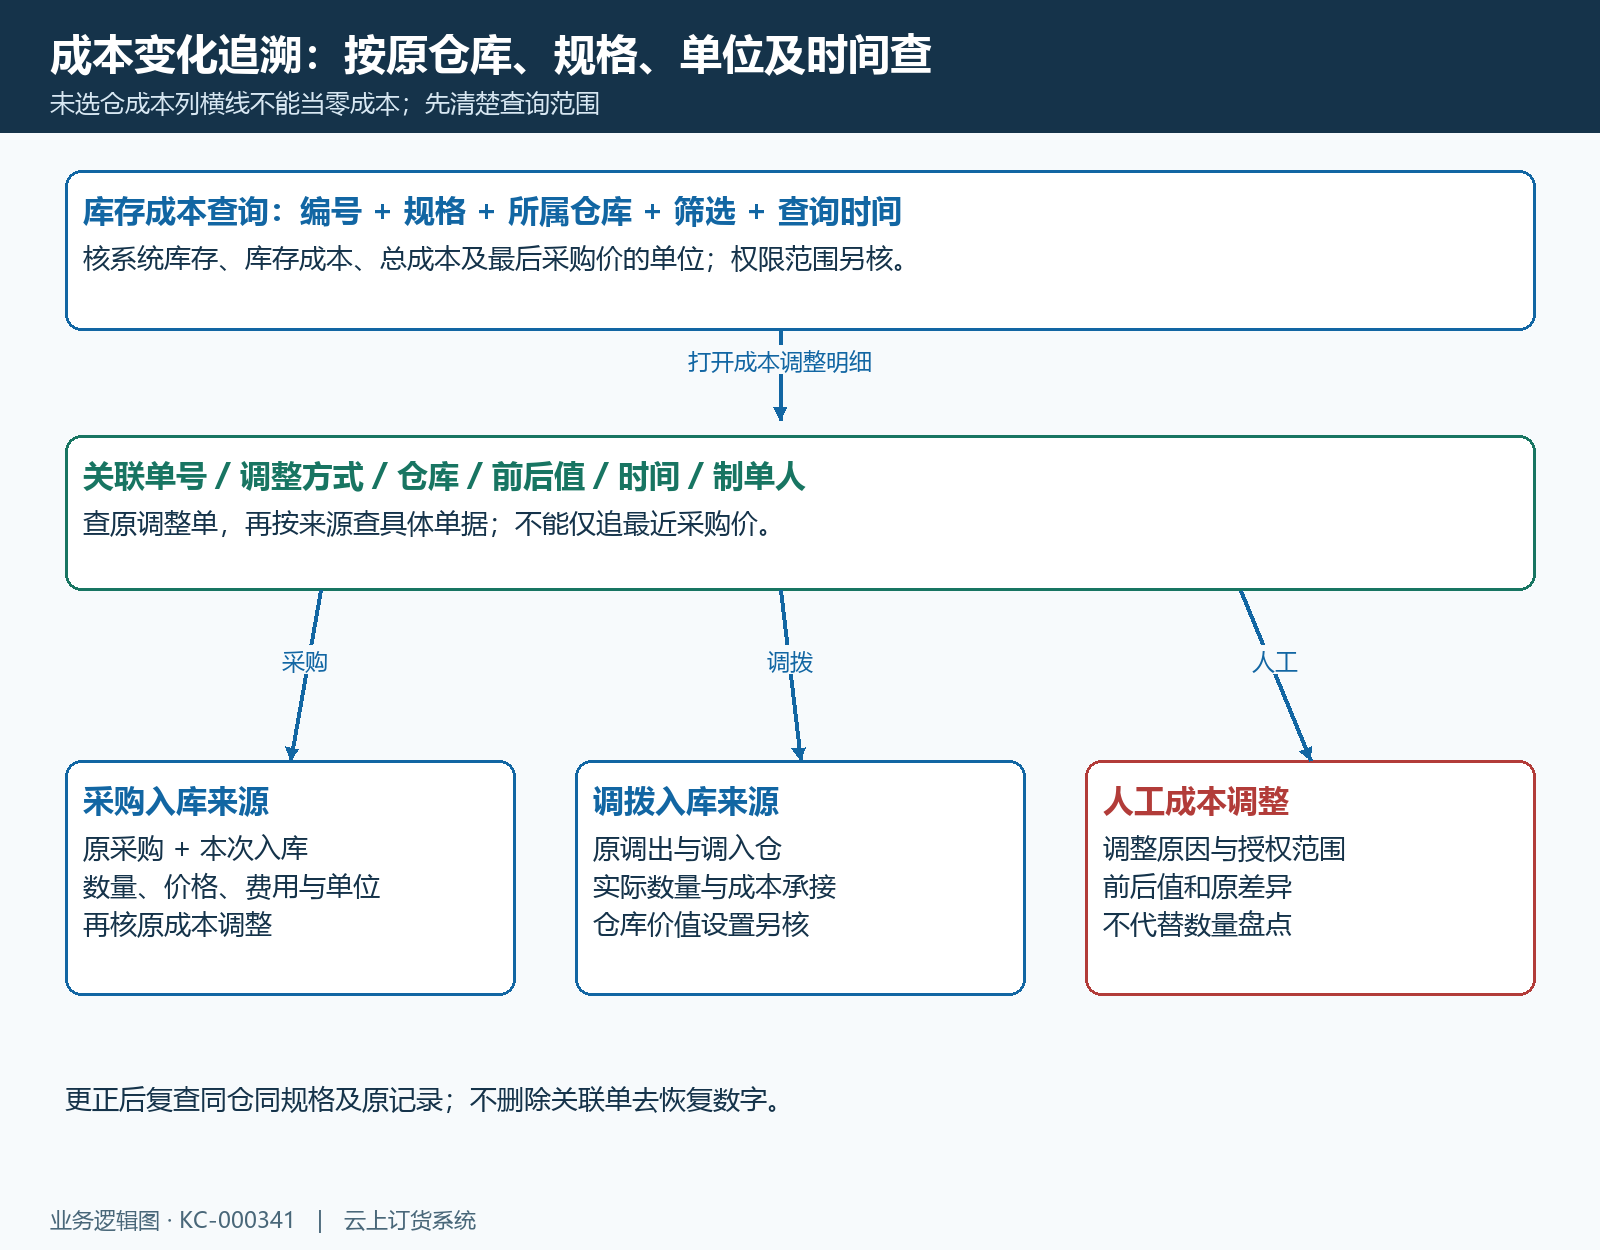Click line '原调出与调入仓'
Viewport: 1600px width, 1250px height.
click(x=688, y=849)
